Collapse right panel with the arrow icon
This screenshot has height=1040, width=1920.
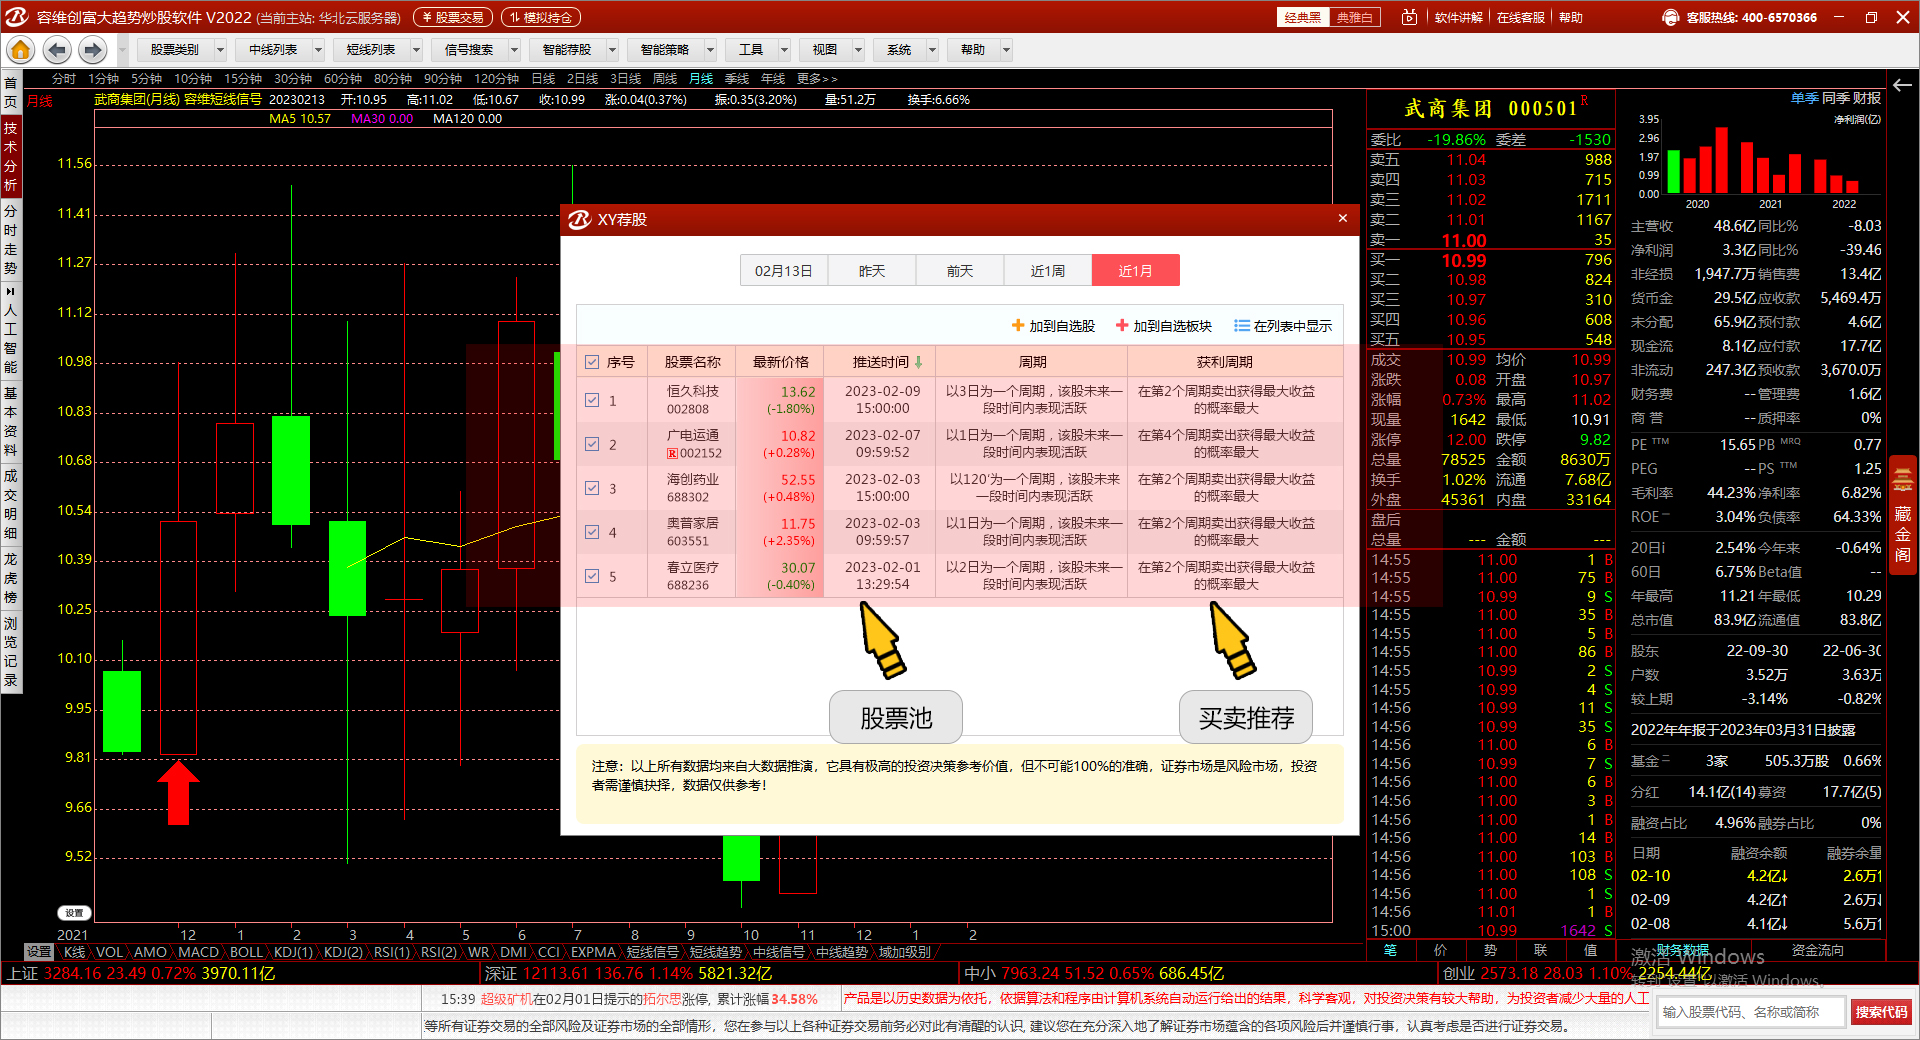pyautogui.click(x=1902, y=85)
